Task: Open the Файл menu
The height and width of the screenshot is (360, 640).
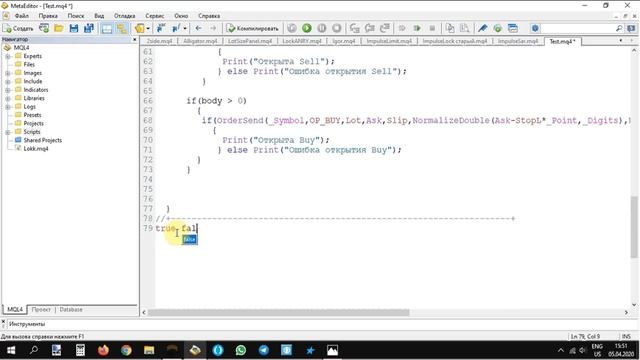Action: (x=22, y=16)
